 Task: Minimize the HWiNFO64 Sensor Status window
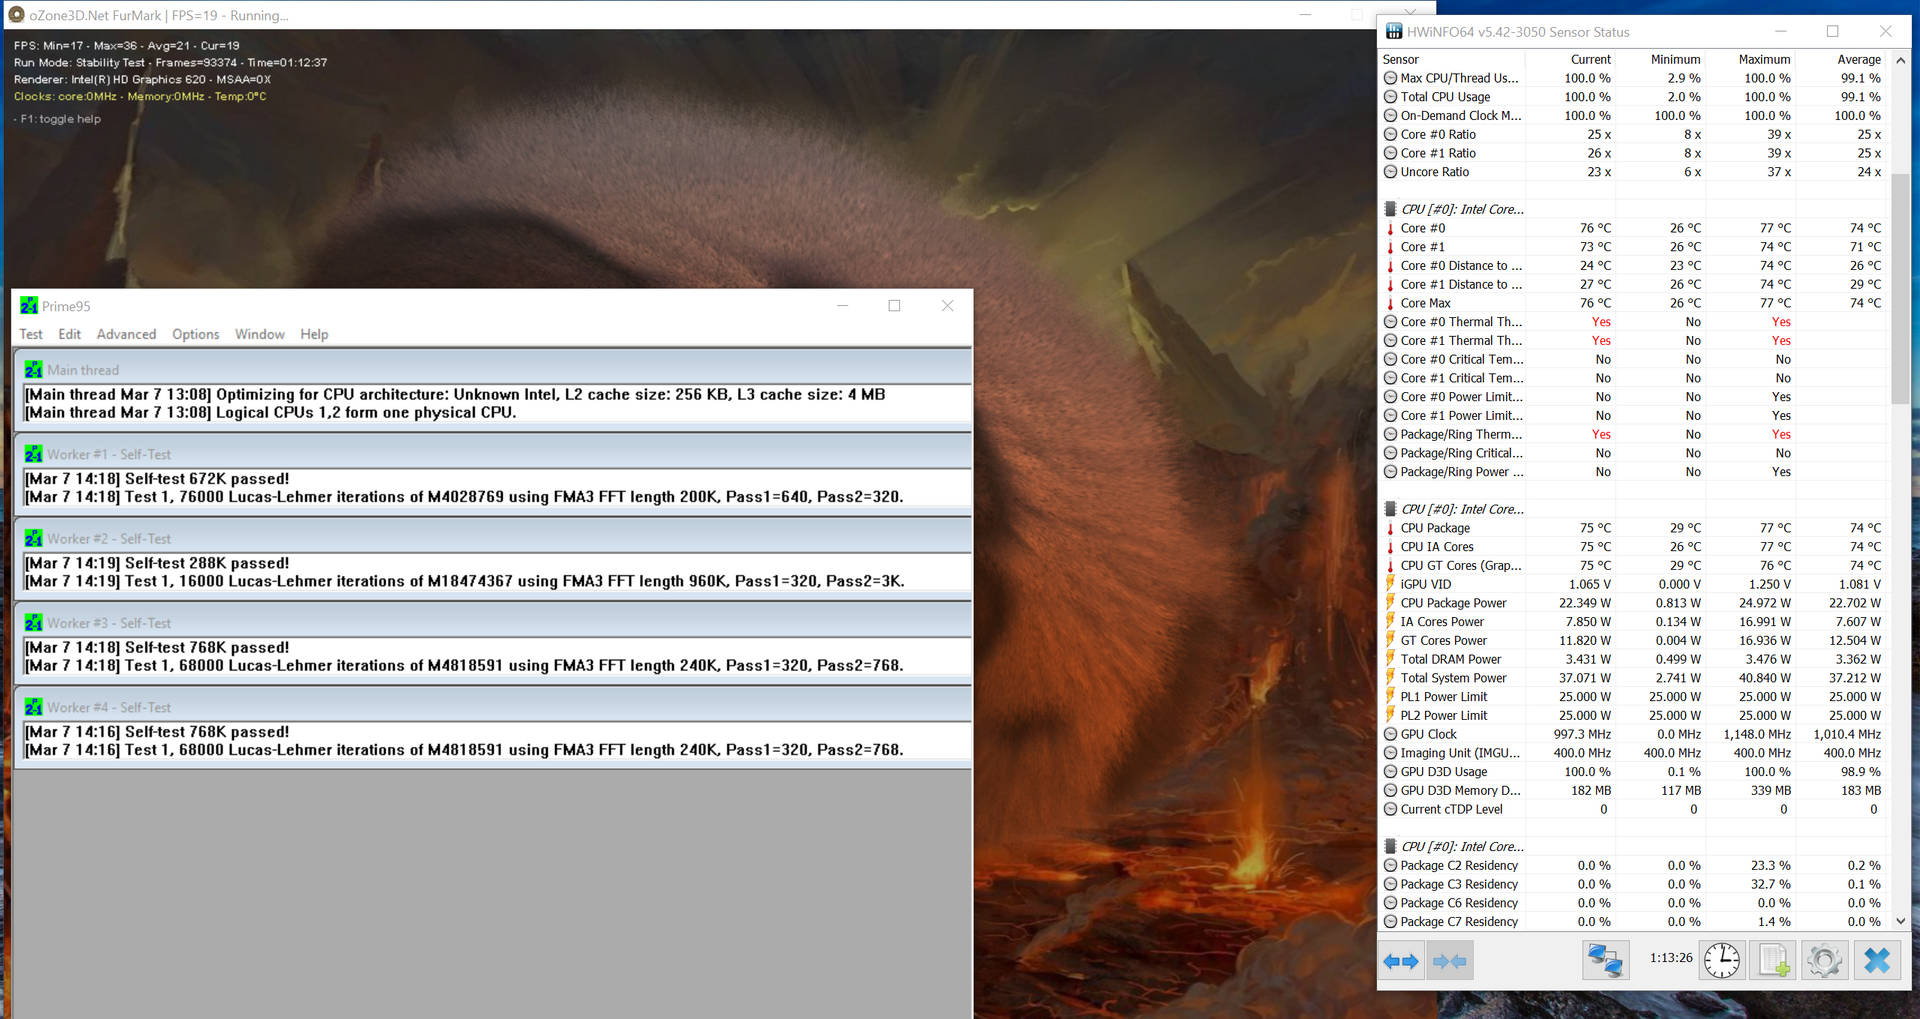(x=1781, y=32)
